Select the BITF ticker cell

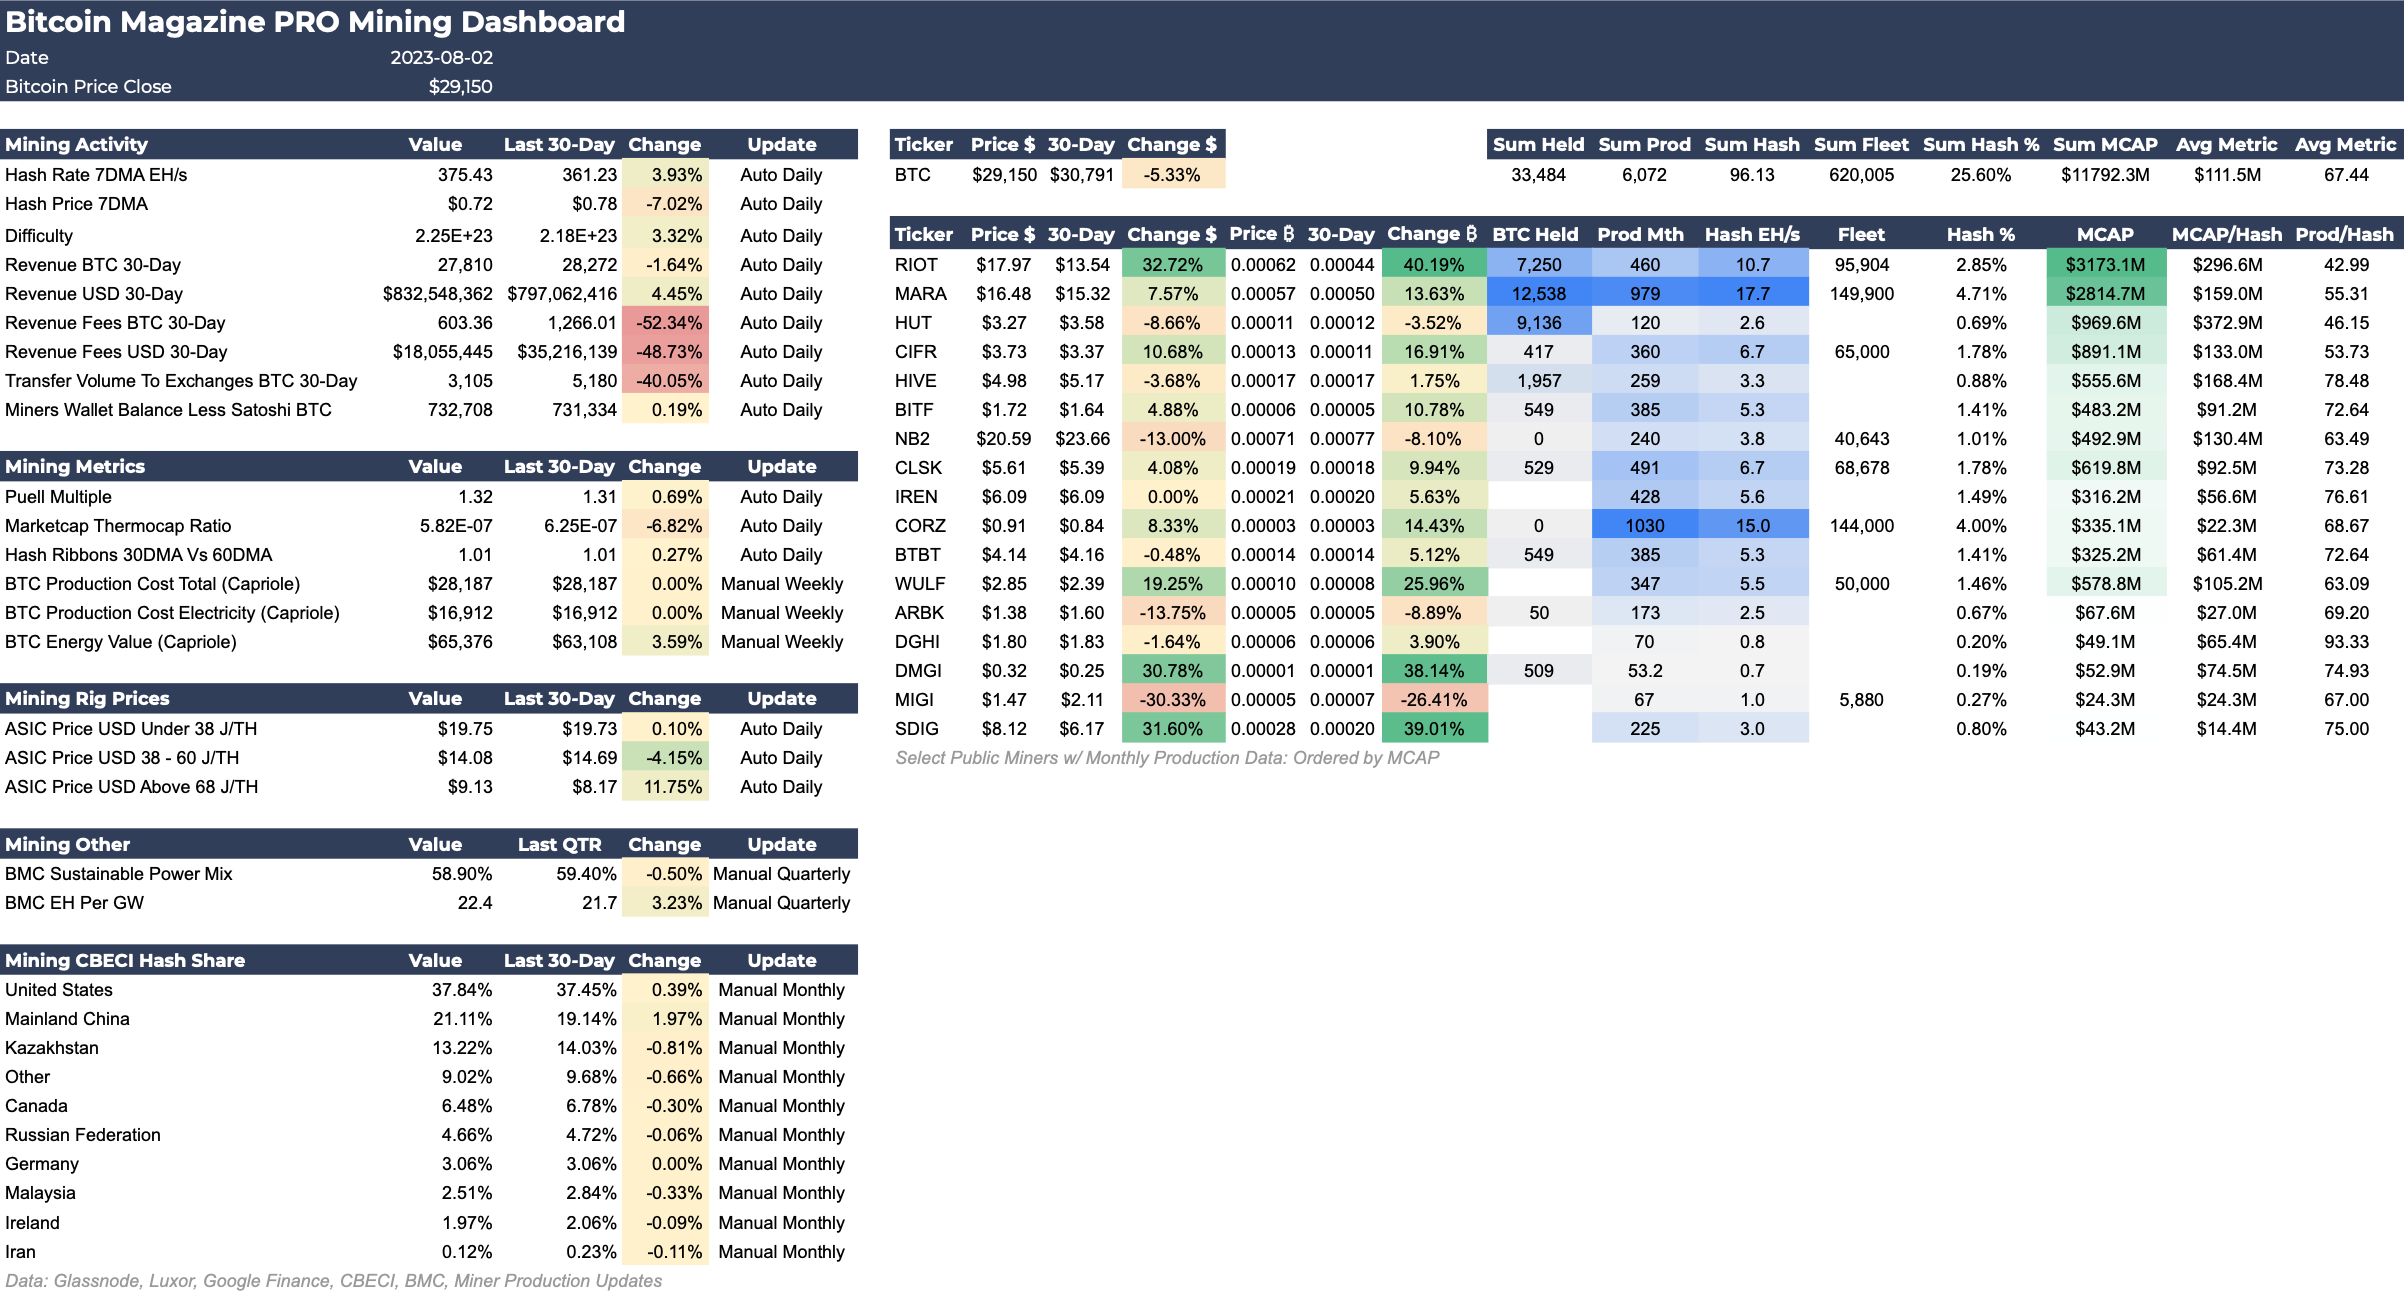(914, 410)
